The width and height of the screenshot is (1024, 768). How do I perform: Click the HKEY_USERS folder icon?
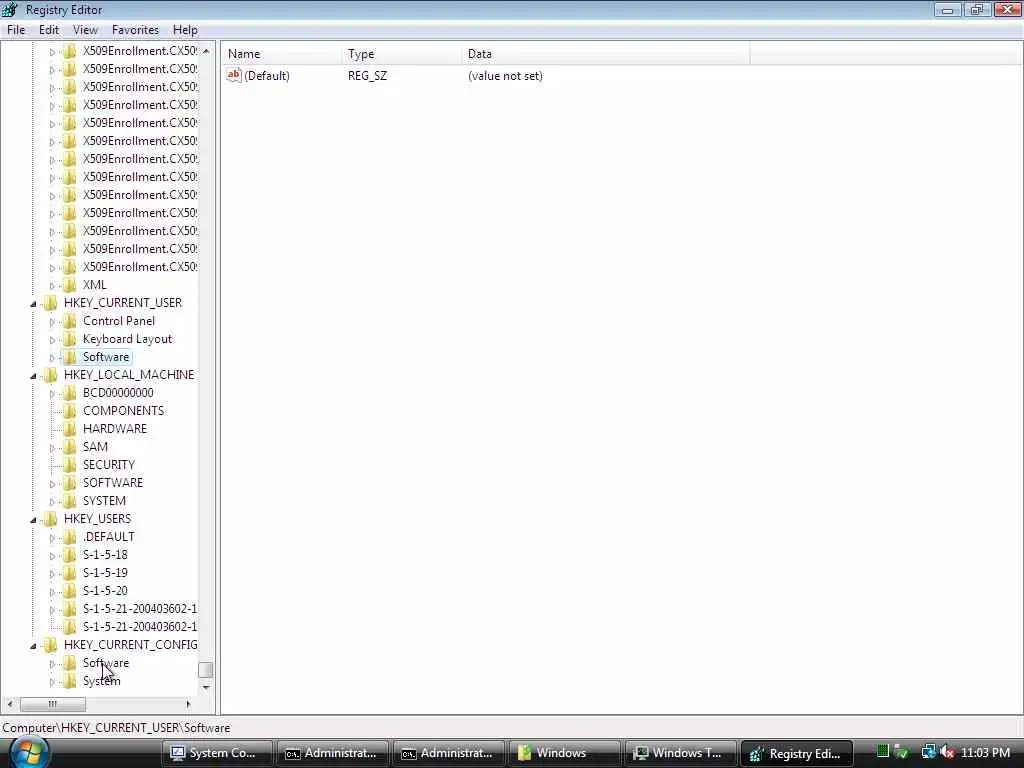50,519
